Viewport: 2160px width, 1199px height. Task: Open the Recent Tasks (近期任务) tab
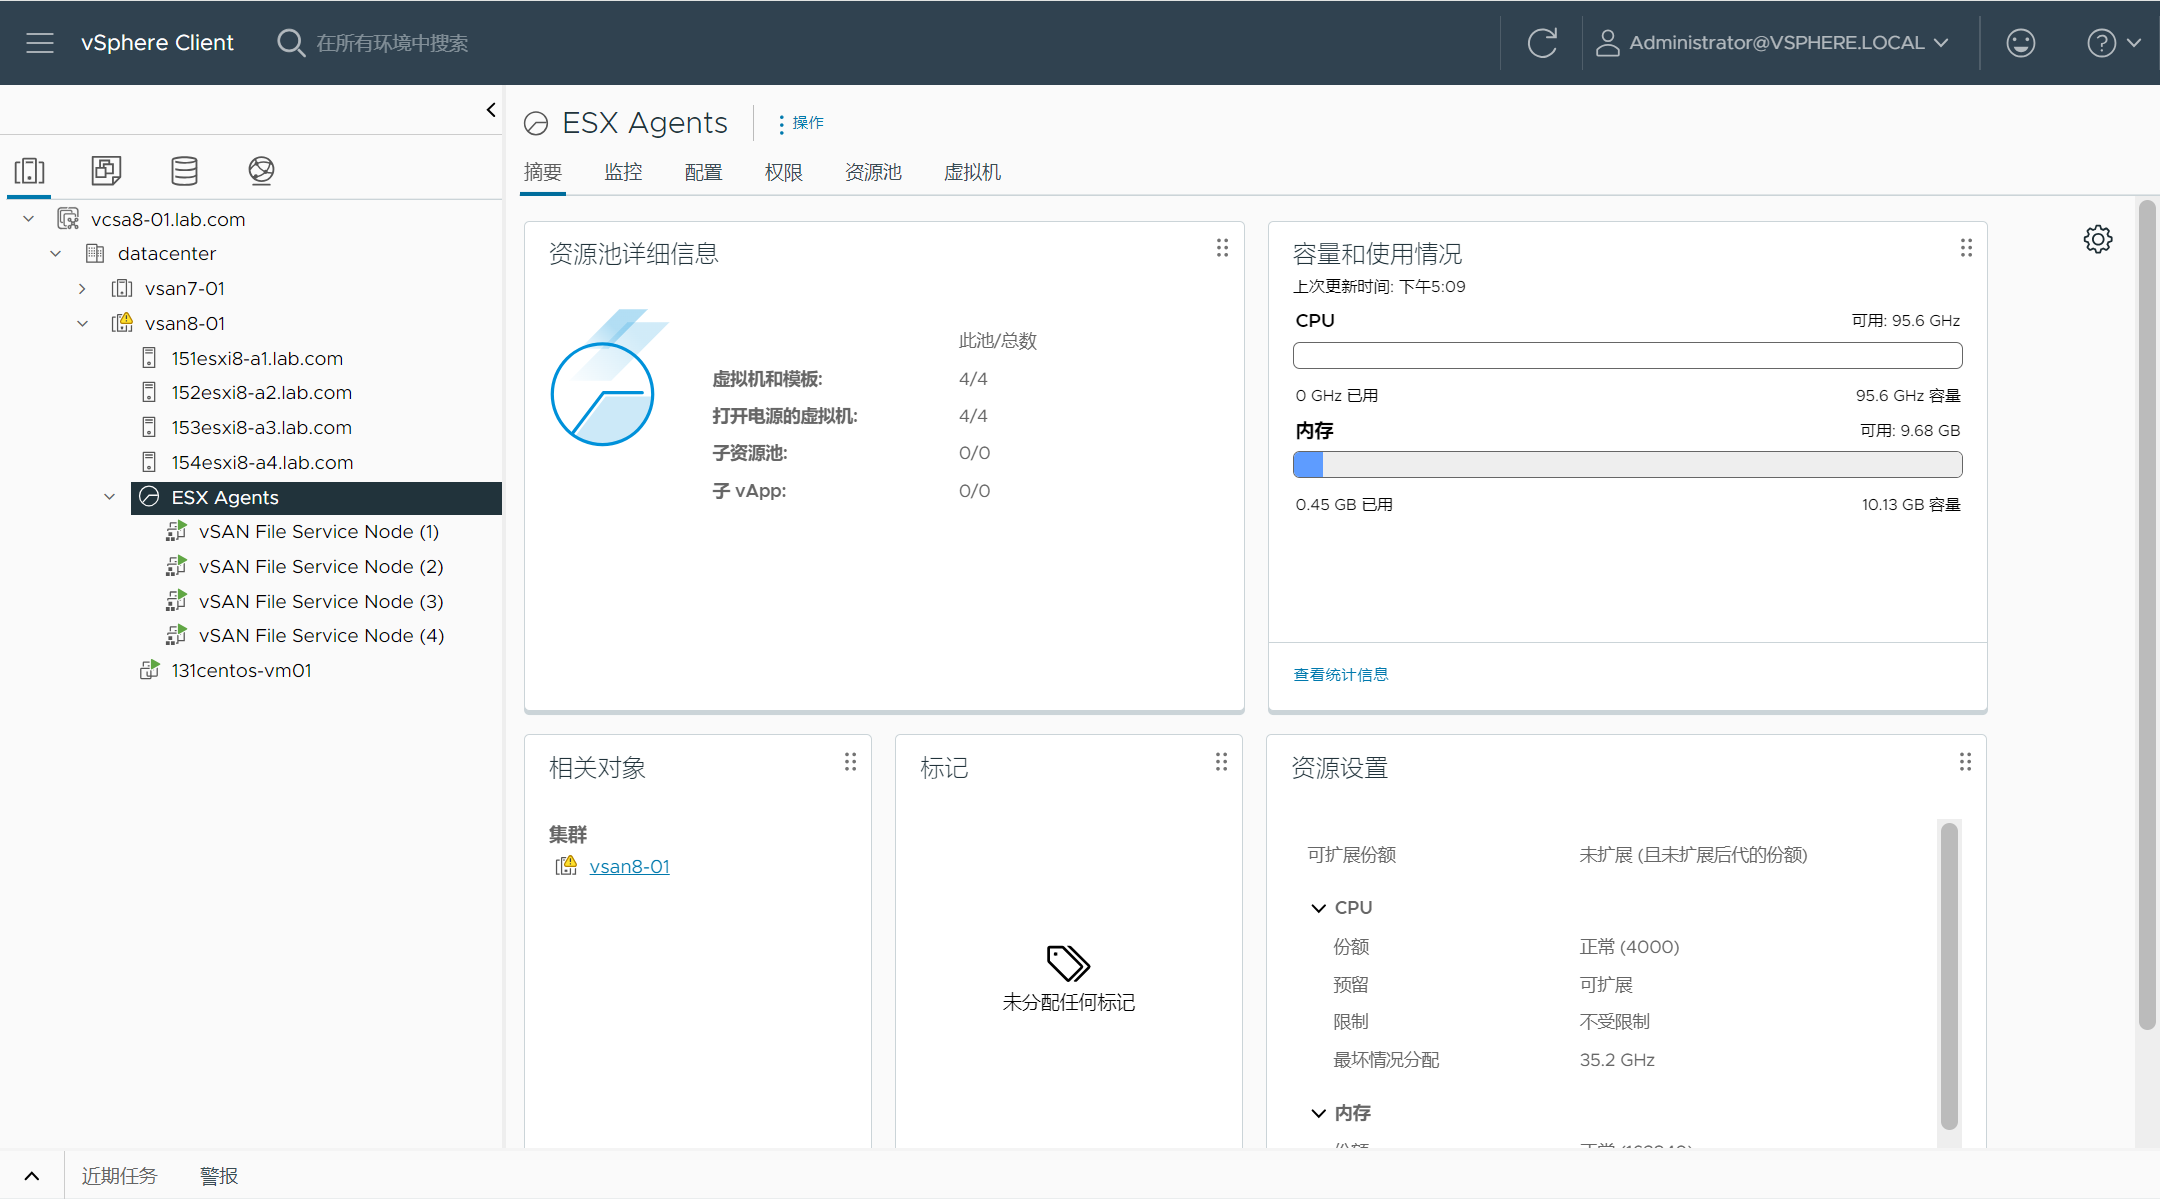(x=119, y=1176)
